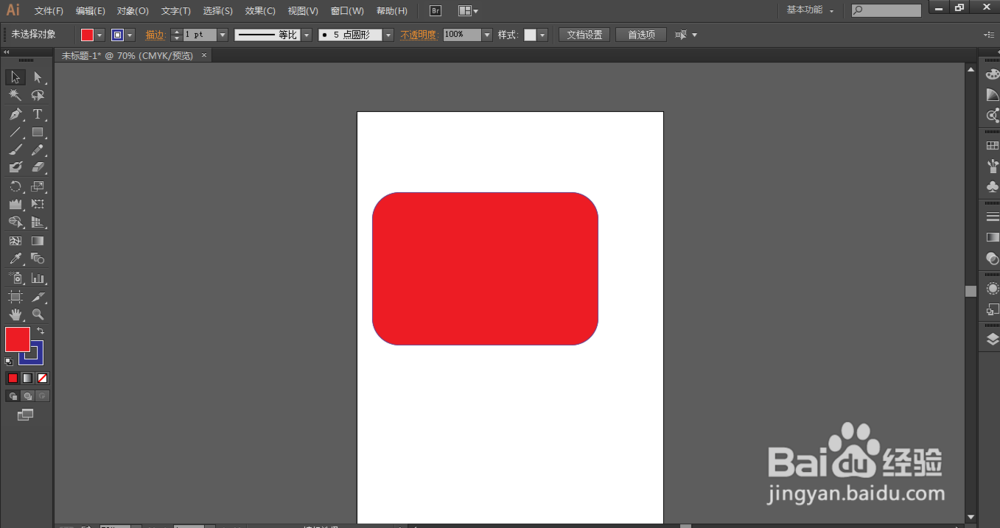Select the Artboard tool
Screen dimensions: 1000x528
click(15, 297)
